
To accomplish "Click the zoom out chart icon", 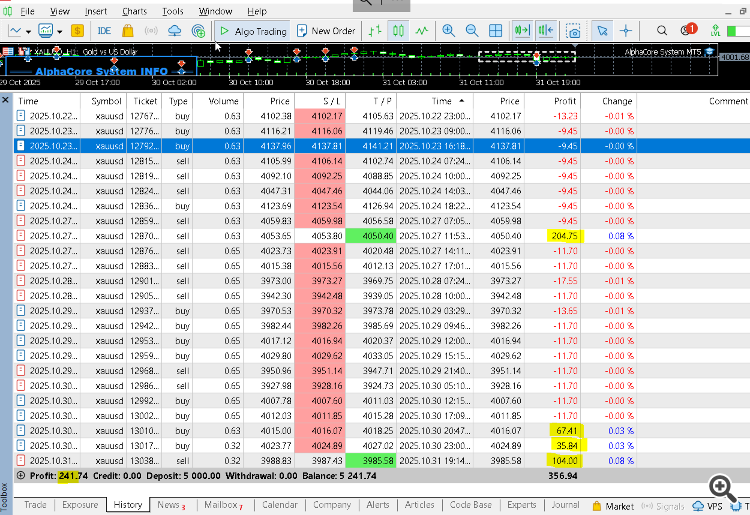I will click(x=472, y=31).
